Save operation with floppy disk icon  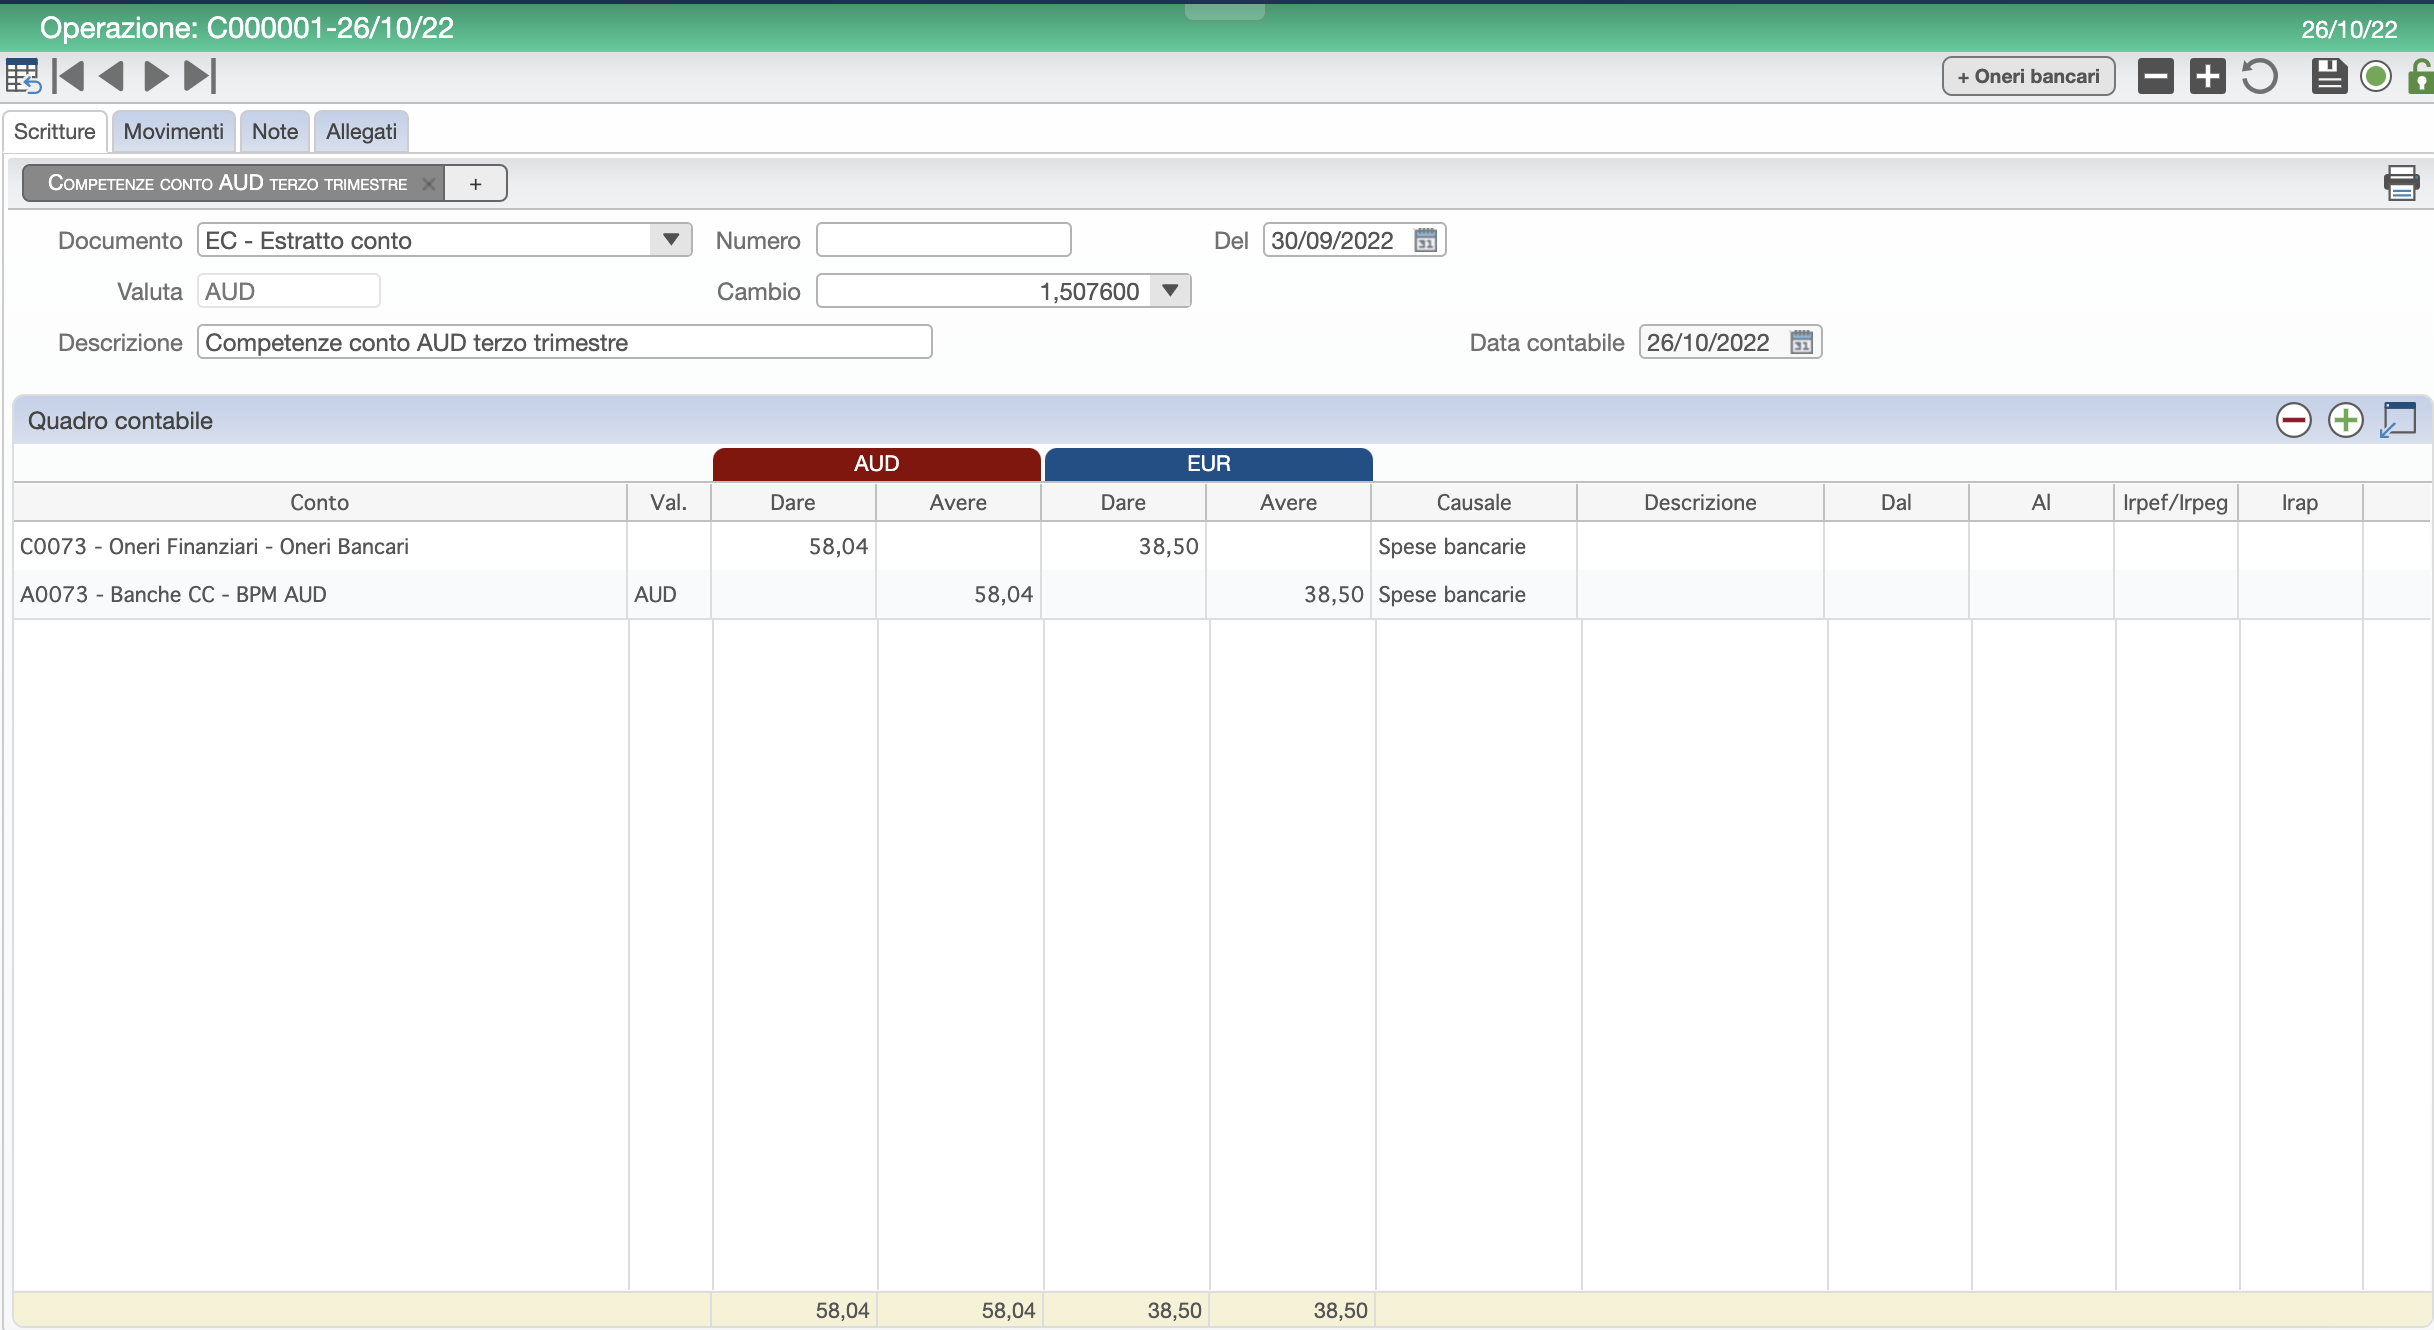click(x=2329, y=76)
